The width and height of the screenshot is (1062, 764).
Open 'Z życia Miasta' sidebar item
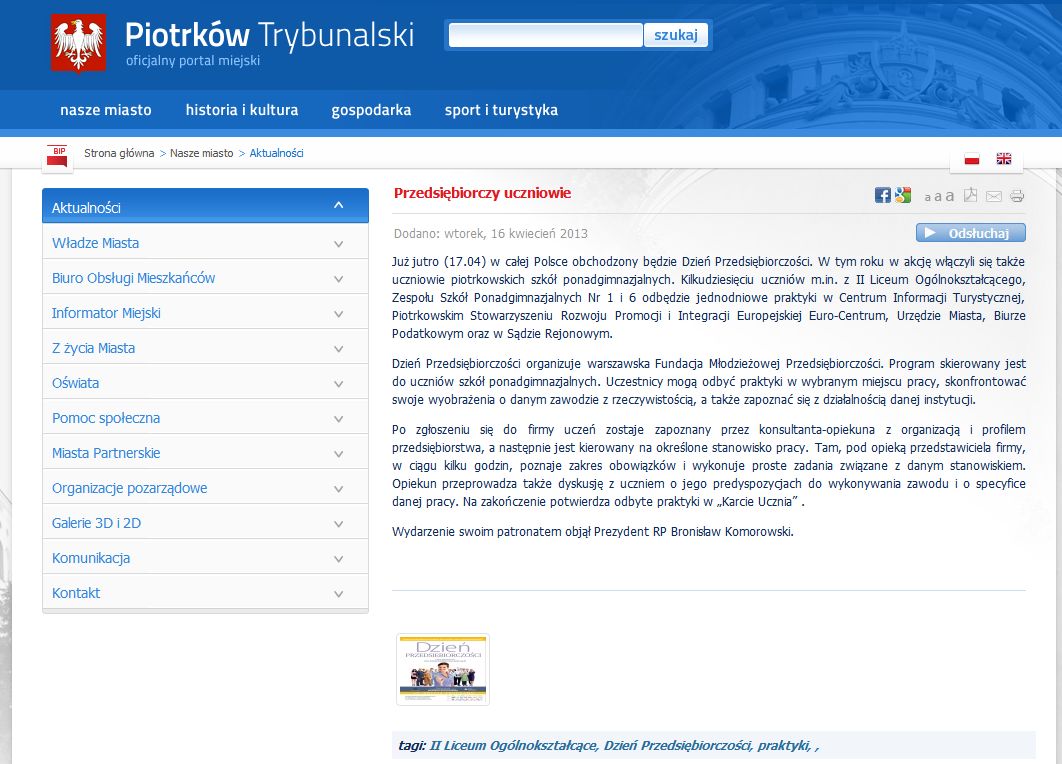[93, 349]
